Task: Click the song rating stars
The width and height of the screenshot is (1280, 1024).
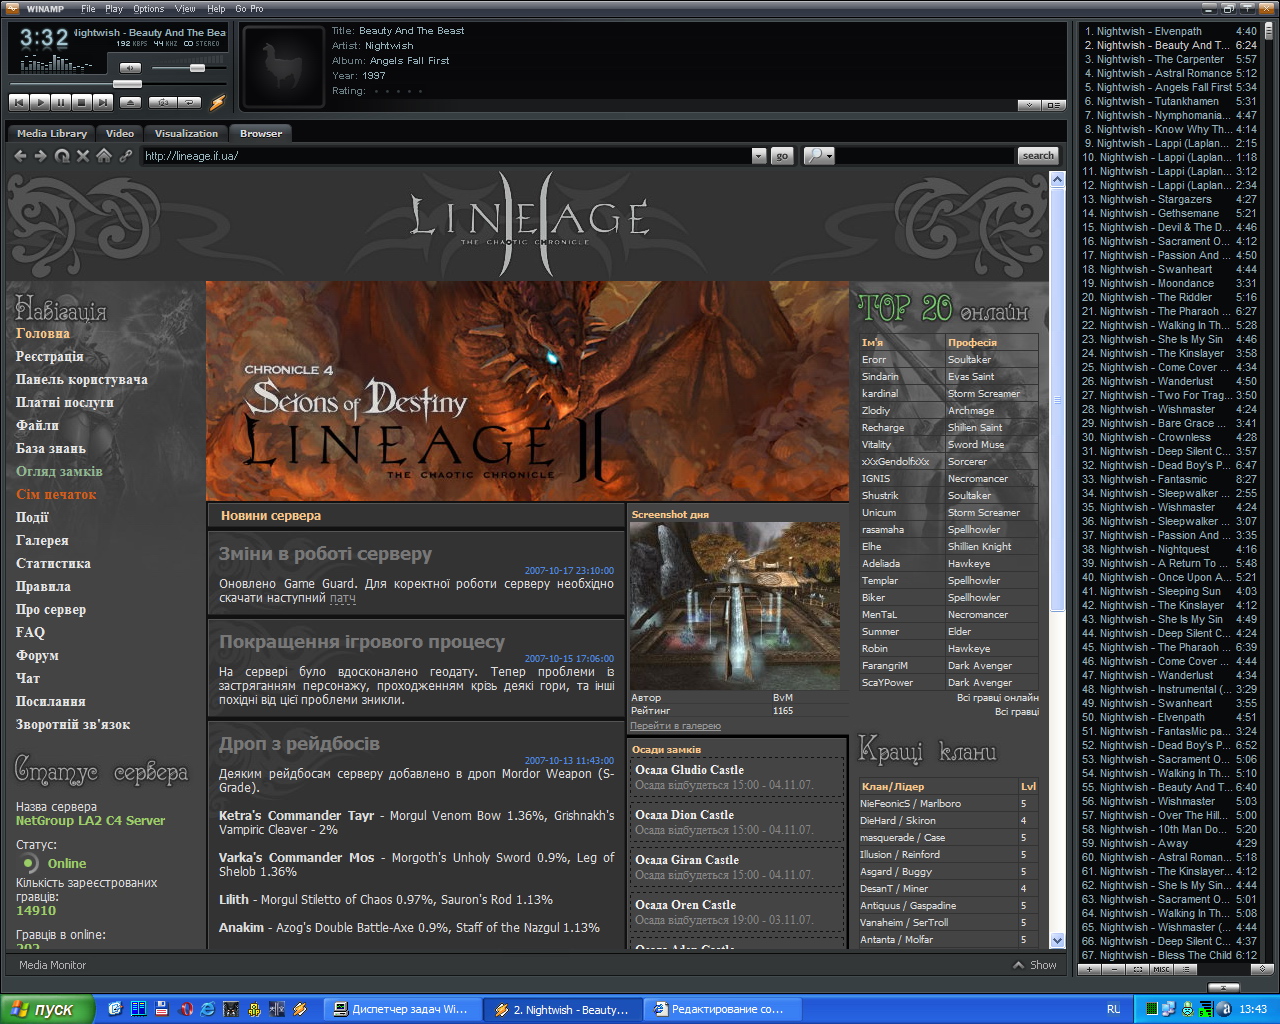Action: pyautogui.click(x=398, y=91)
